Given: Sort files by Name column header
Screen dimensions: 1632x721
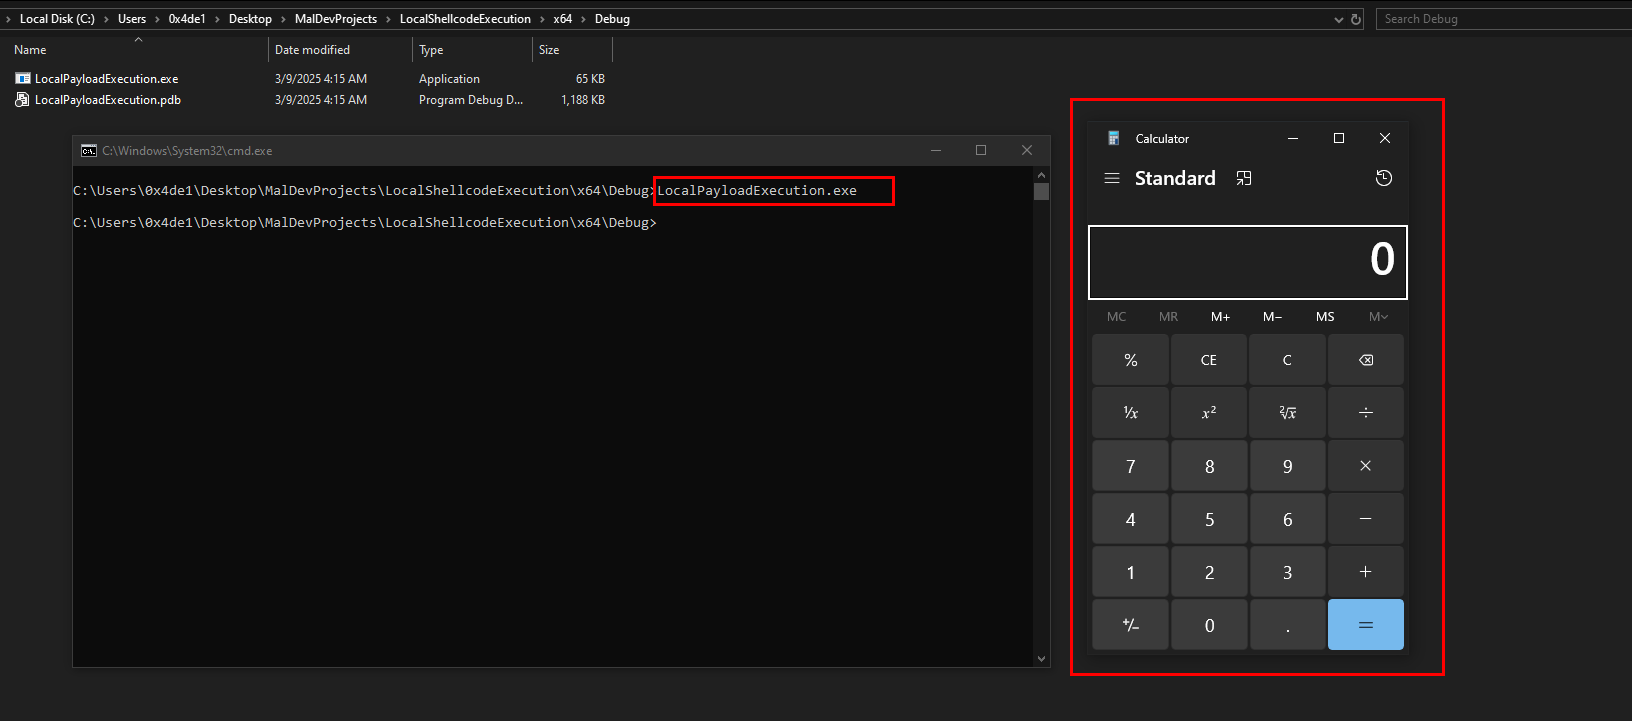Looking at the screenshot, I should coord(30,50).
